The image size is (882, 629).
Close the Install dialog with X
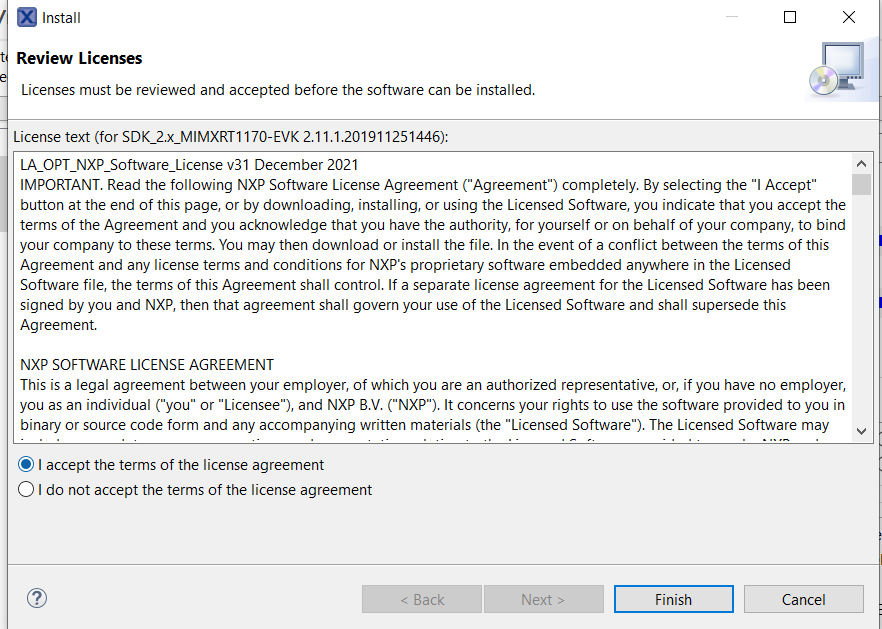(x=849, y=17)
